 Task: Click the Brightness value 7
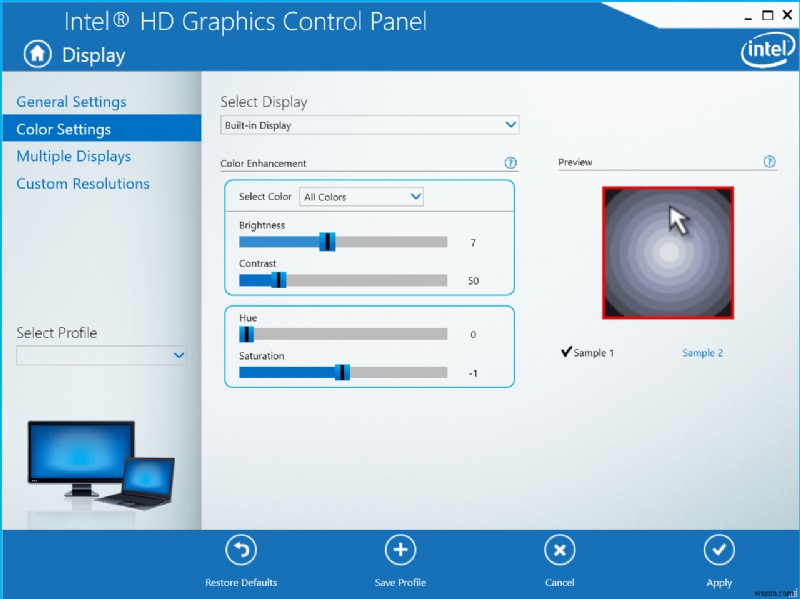click(x=473, y=243)
